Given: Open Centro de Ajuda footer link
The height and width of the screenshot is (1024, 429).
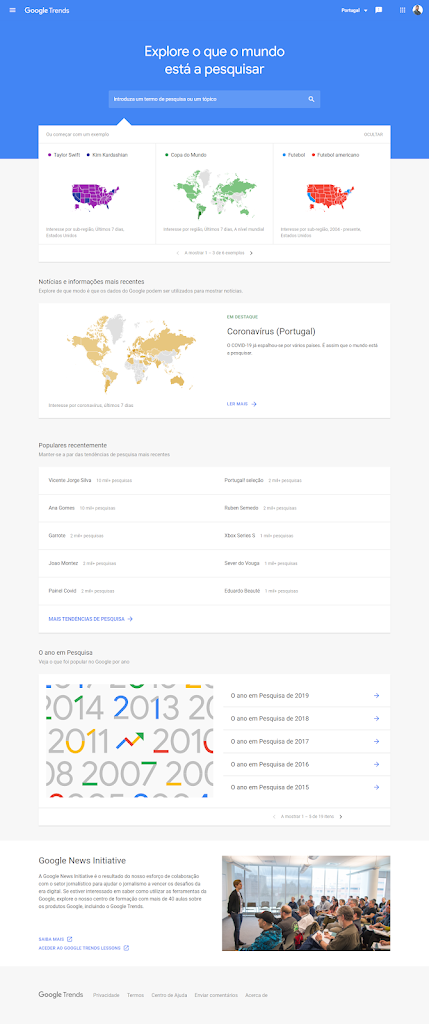Looking at the screenshot, I should pos(169,995).
